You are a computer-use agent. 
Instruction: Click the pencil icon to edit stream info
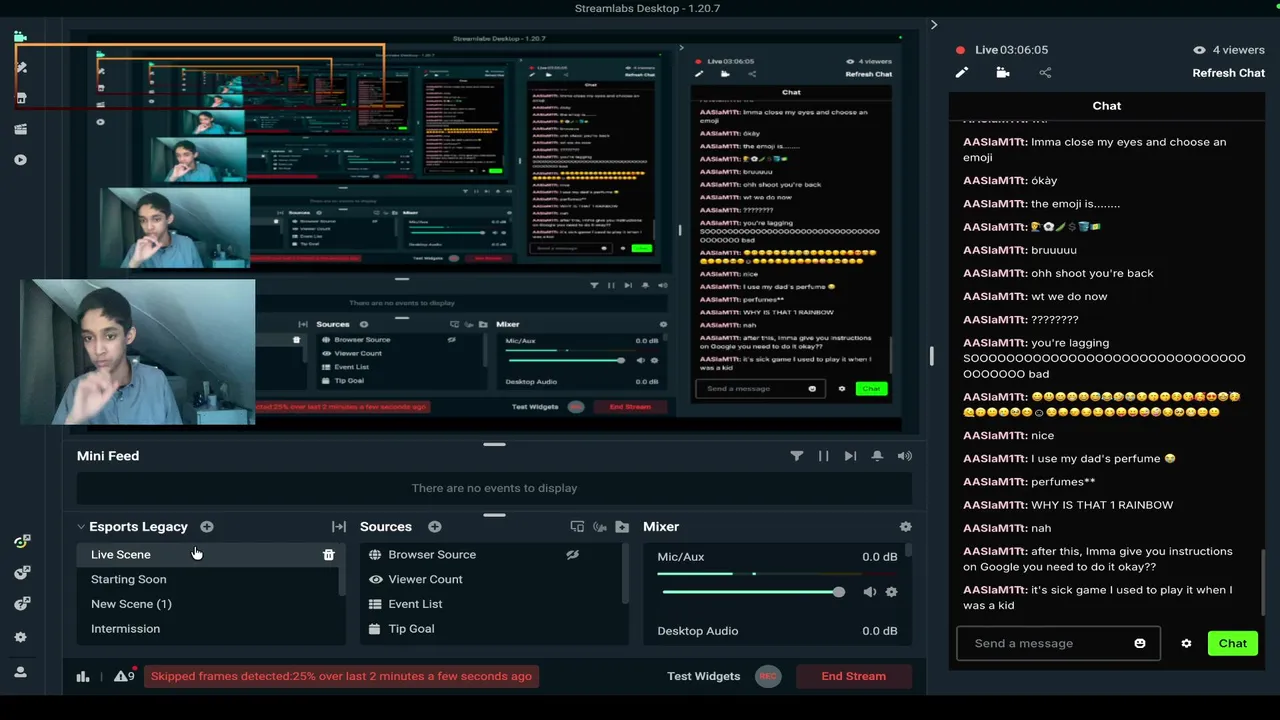point(961,73)
